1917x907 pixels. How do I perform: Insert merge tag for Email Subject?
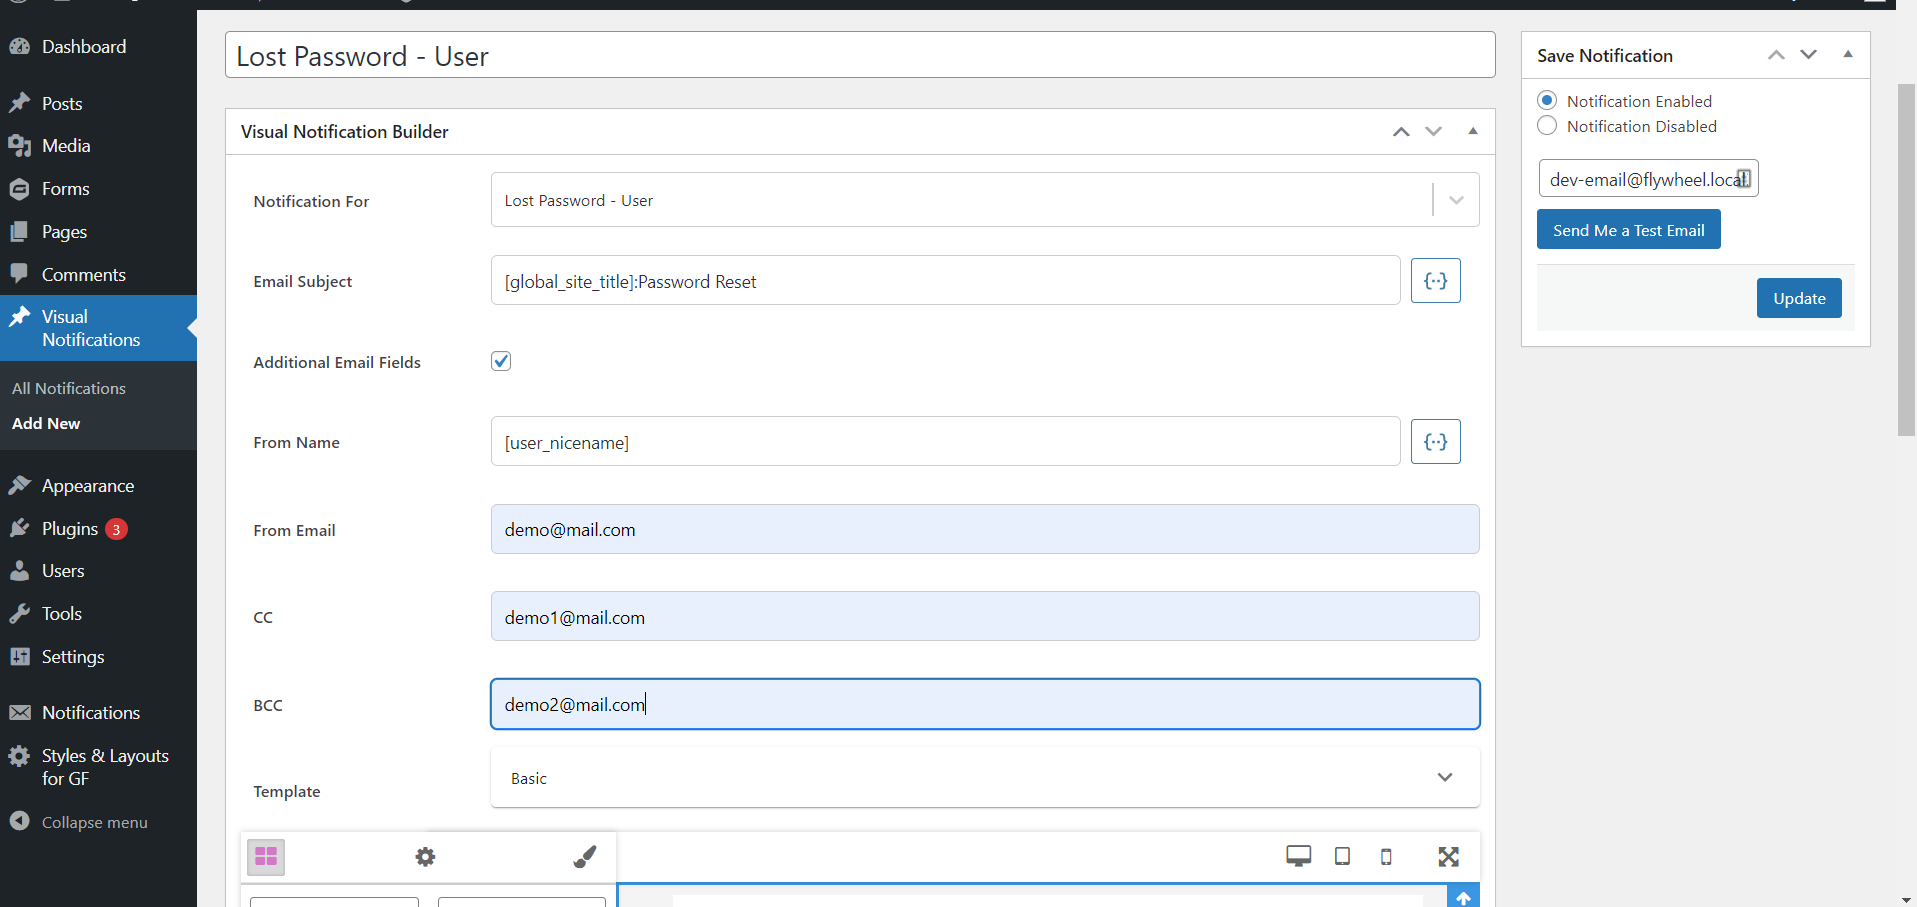coord(1435,281)
